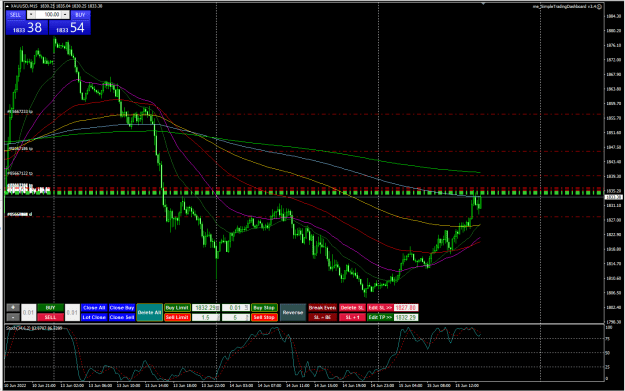Click the SimpleTradingDashboard expert advisor label
625x391 pixels.
pos(564,6)
